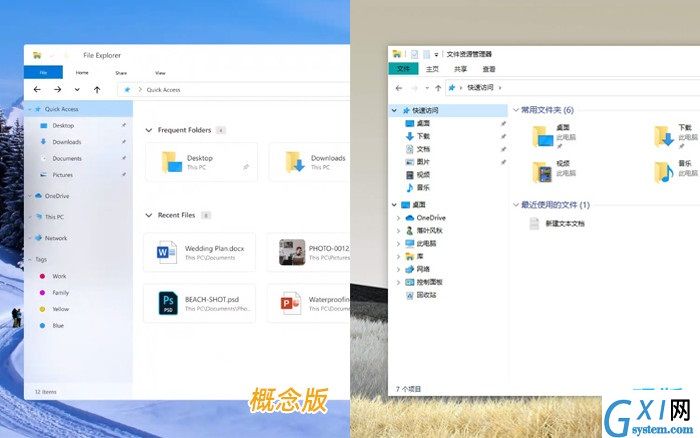The width and height of the screenshot is (700, 438).
Task: Collapse the 快速访问 tree node
Action: click(394, 110)
